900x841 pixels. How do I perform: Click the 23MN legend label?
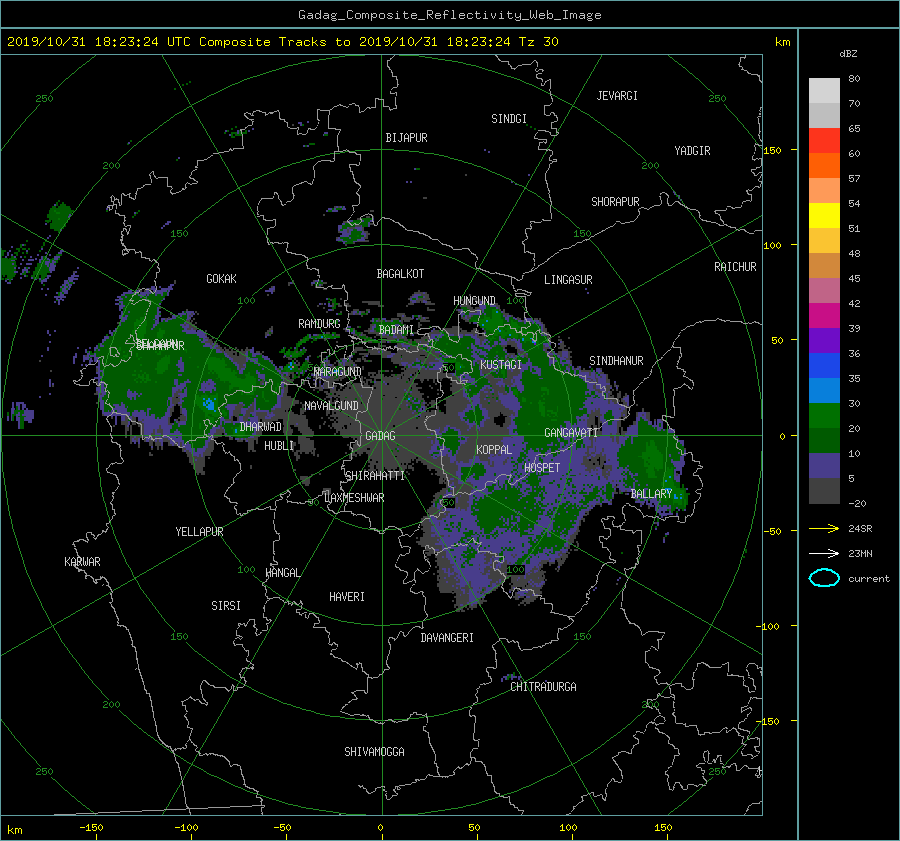click(x=860, y=553)
